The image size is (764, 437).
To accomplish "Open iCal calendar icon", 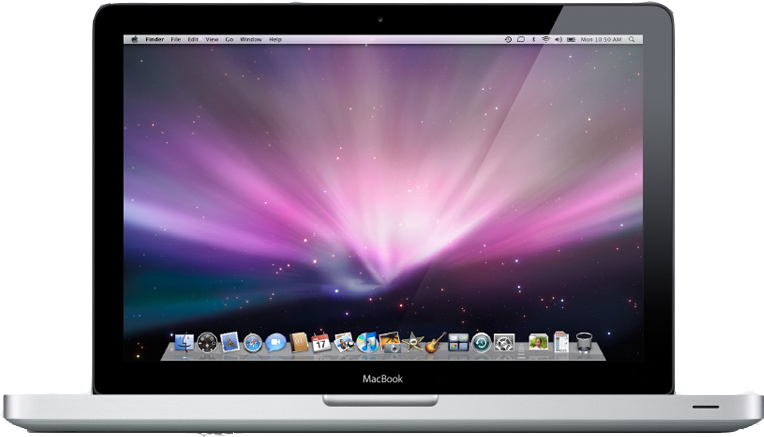I will (321, 343).
